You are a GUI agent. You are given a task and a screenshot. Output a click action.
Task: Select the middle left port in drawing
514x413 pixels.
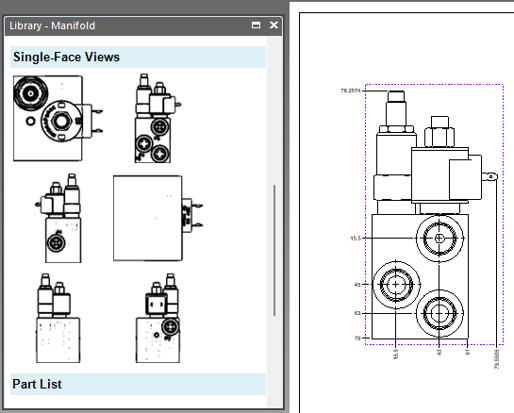[x=396, y=285]
